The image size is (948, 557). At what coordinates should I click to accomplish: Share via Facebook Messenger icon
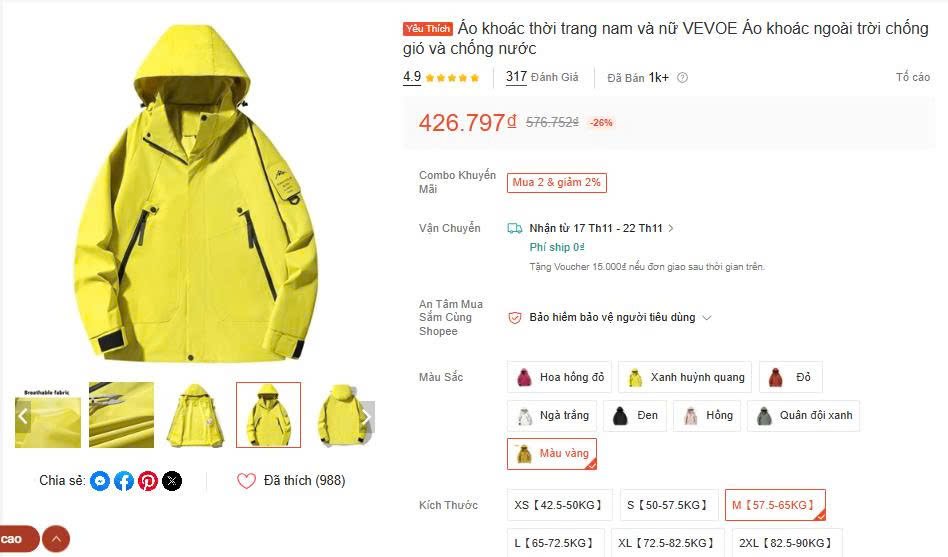100,481
